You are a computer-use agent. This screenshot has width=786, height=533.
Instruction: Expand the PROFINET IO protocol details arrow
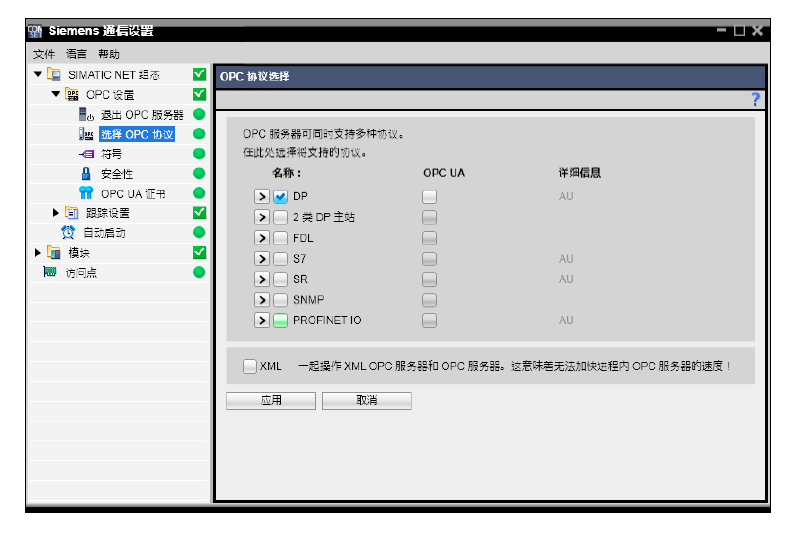coord(262,320)
